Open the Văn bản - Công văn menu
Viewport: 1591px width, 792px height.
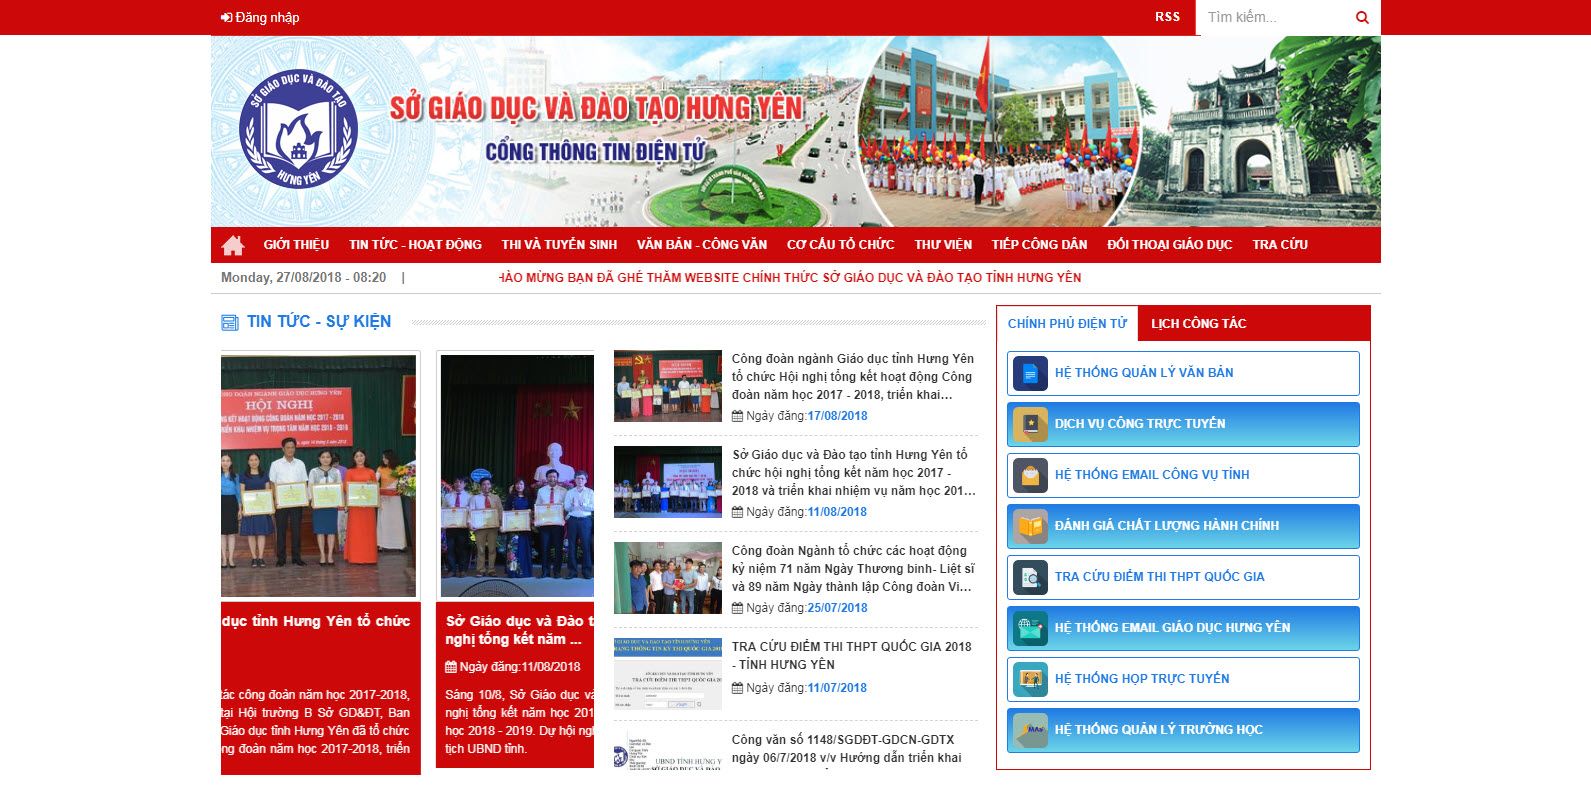(x=702, y=245)
